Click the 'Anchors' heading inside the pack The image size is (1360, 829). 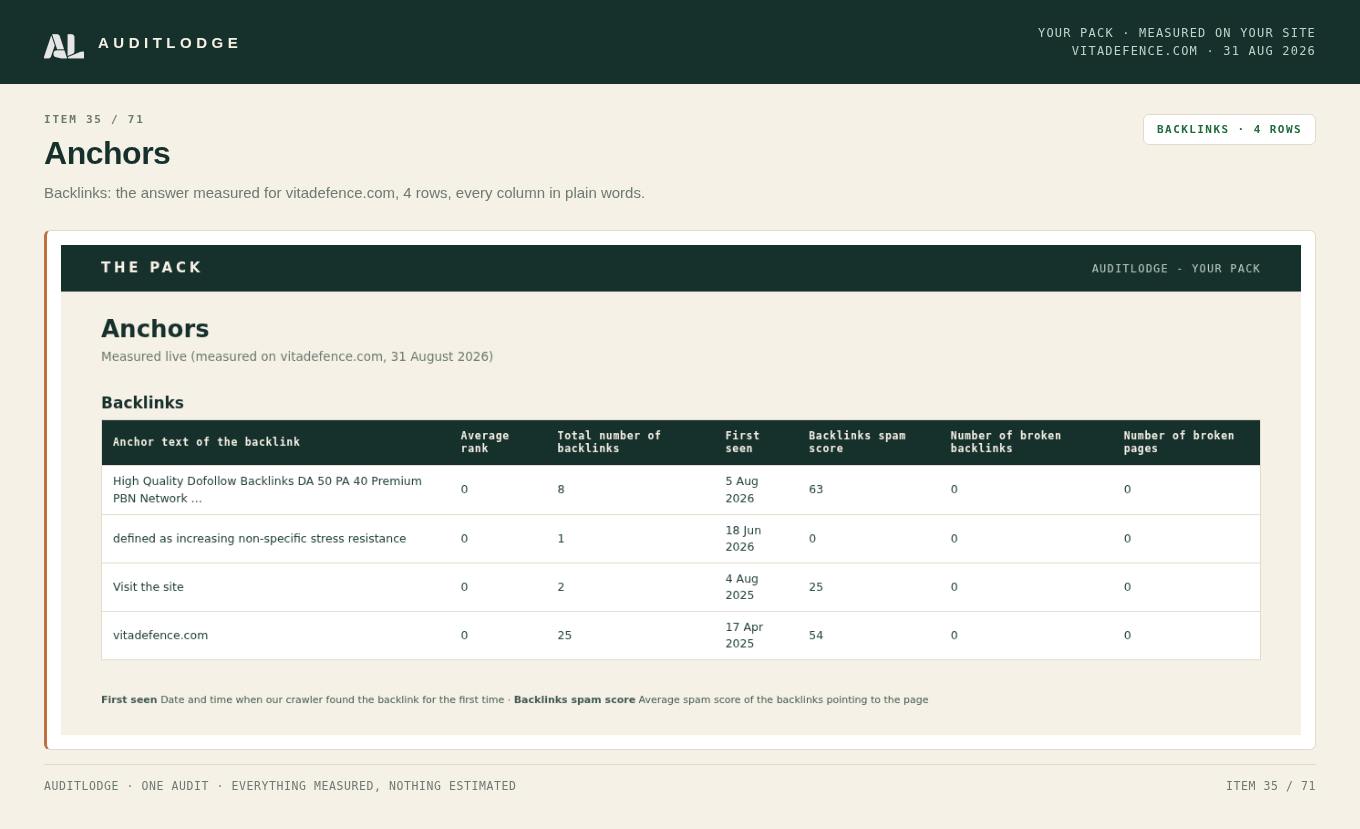[155, 329]
